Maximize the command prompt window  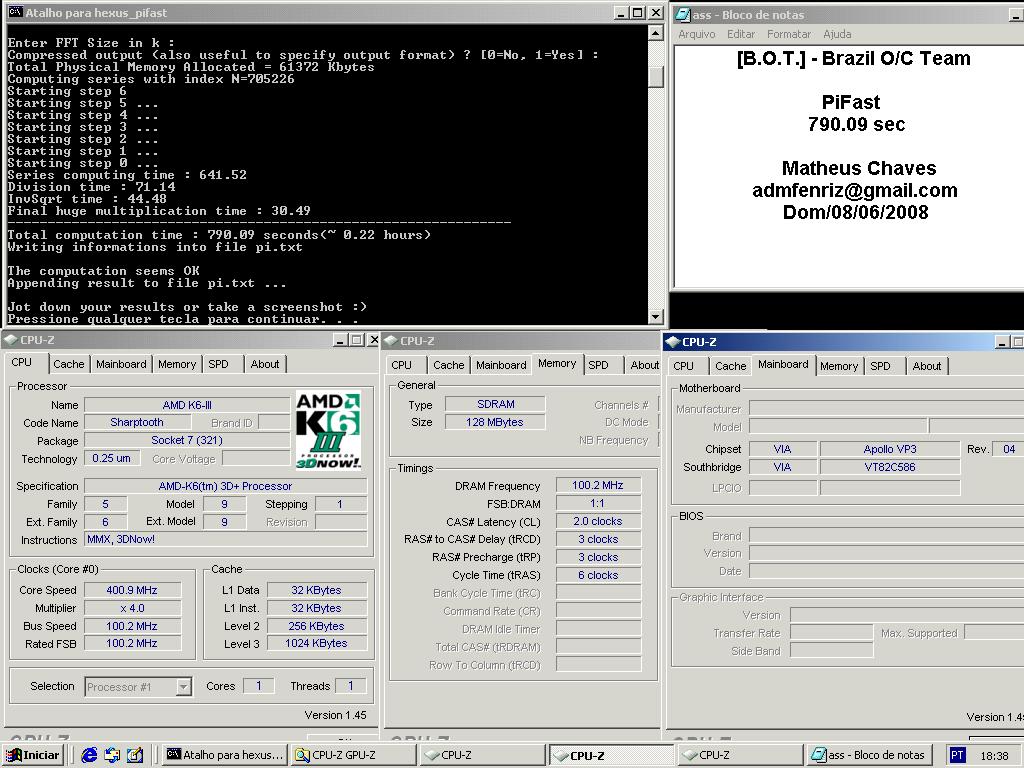click(637, 12)
